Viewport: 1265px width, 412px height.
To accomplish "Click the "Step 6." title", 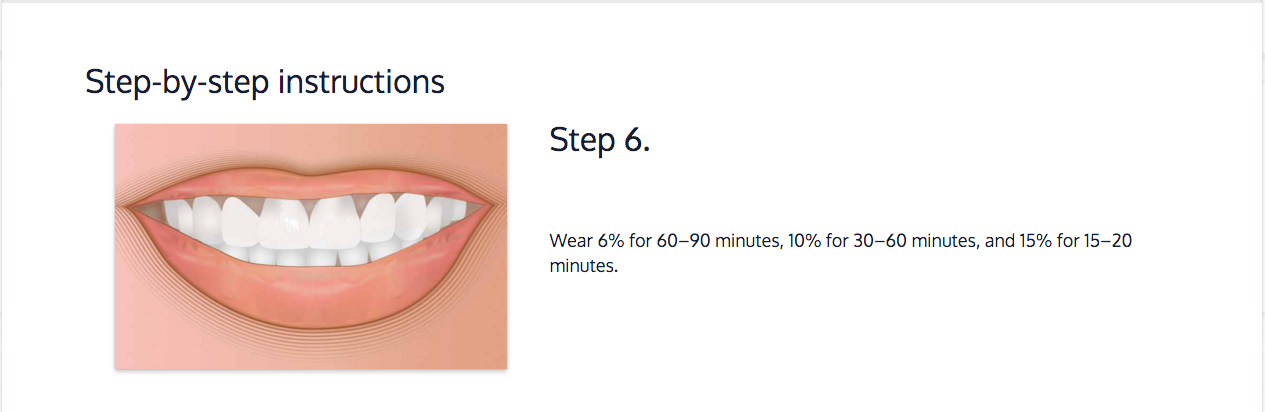I will (600, 141).
